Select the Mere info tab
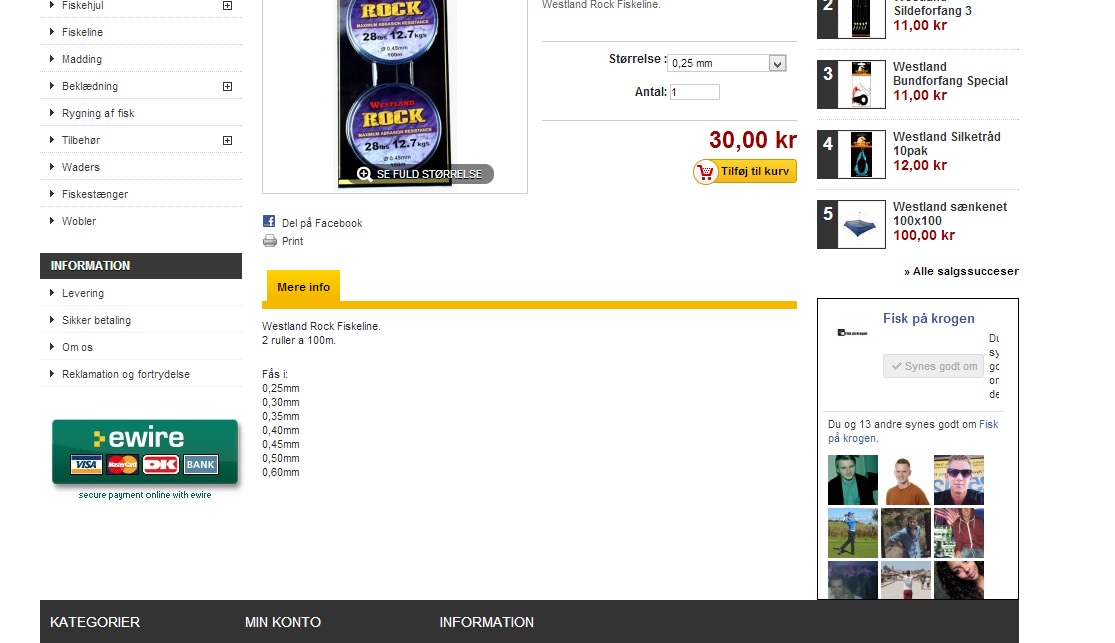The height and width of the screenshot is (643, 1115). 303,287
